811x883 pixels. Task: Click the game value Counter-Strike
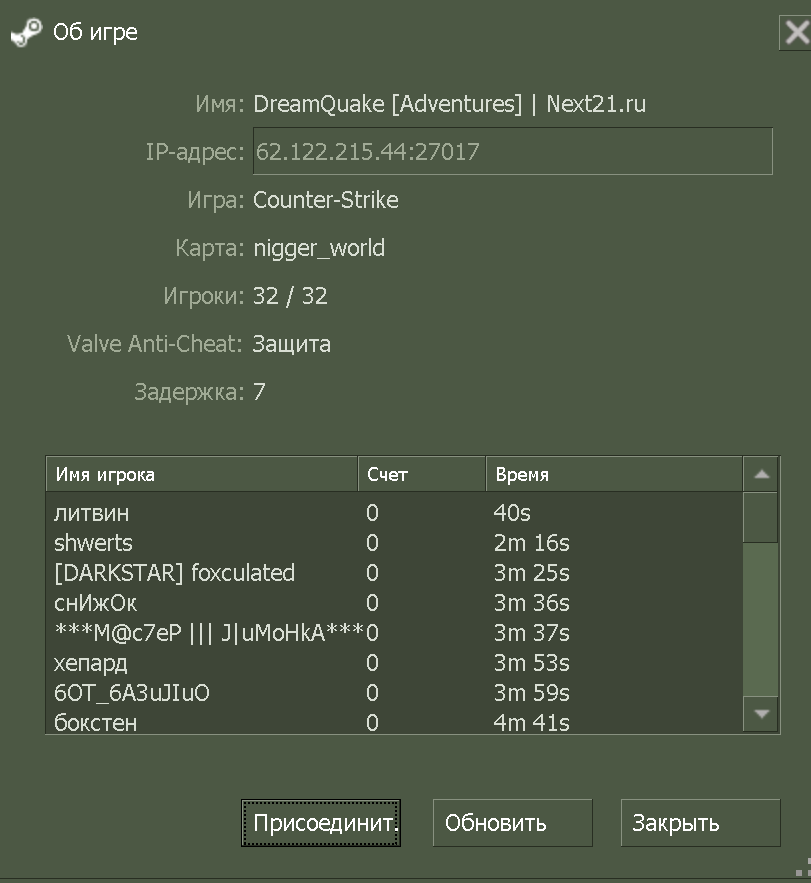pyautogui.click(x=326, y=200)
